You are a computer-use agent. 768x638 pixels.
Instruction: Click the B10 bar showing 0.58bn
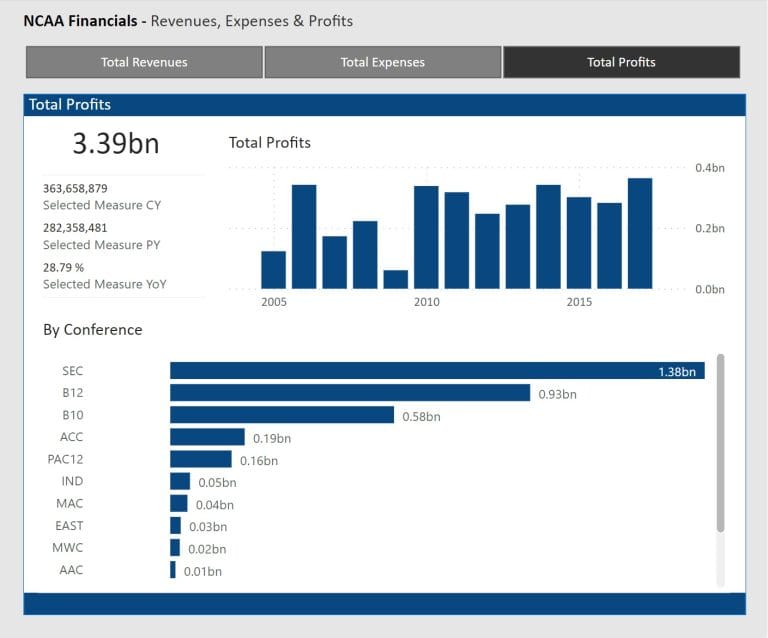coord(282,415)
